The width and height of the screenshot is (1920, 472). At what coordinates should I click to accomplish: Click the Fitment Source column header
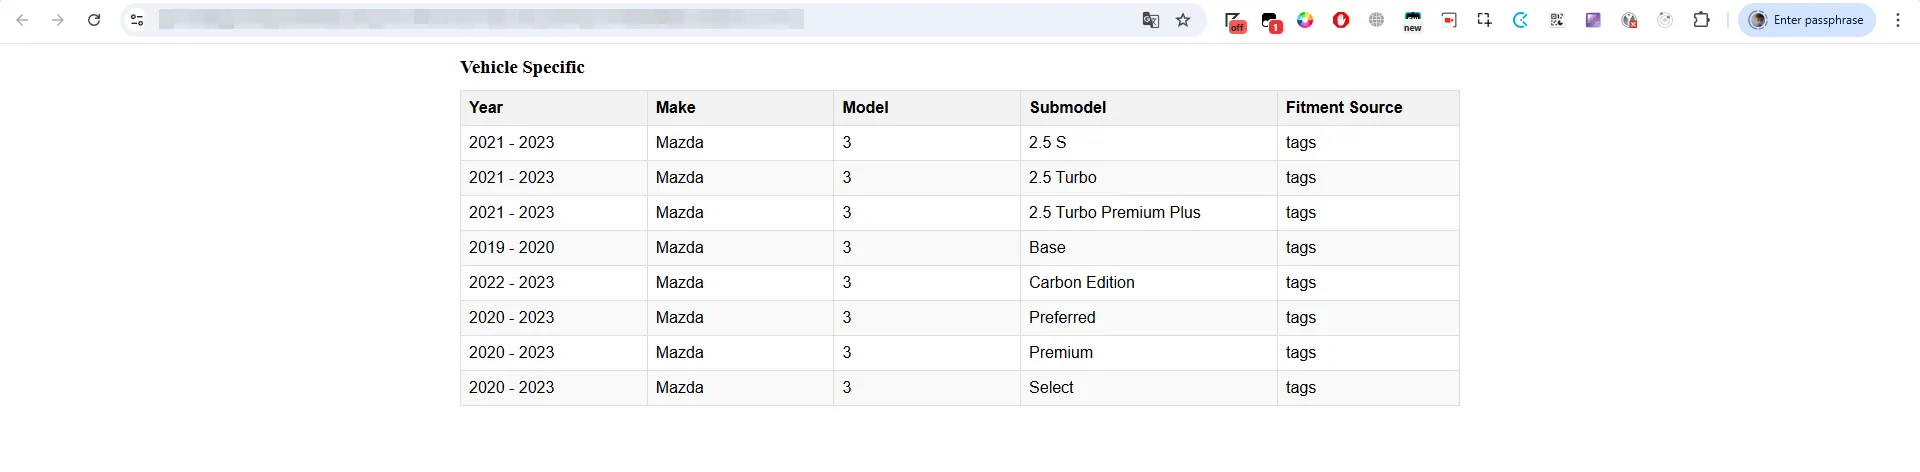pyautogui.click(x=1343, y=108)
